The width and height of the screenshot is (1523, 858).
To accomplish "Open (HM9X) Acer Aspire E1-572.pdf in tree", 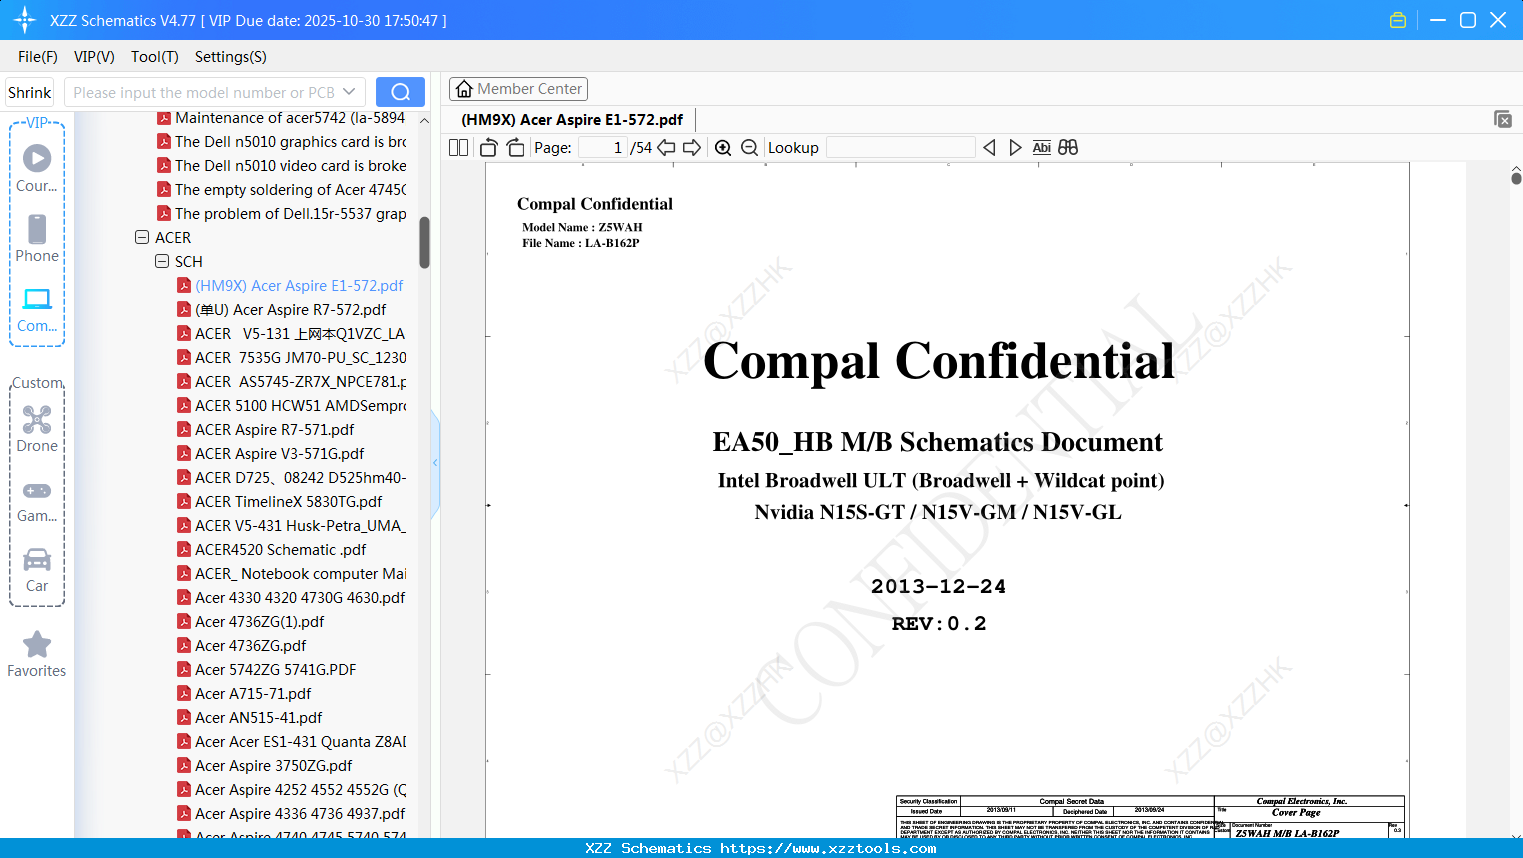I will (x=299, y=285).
